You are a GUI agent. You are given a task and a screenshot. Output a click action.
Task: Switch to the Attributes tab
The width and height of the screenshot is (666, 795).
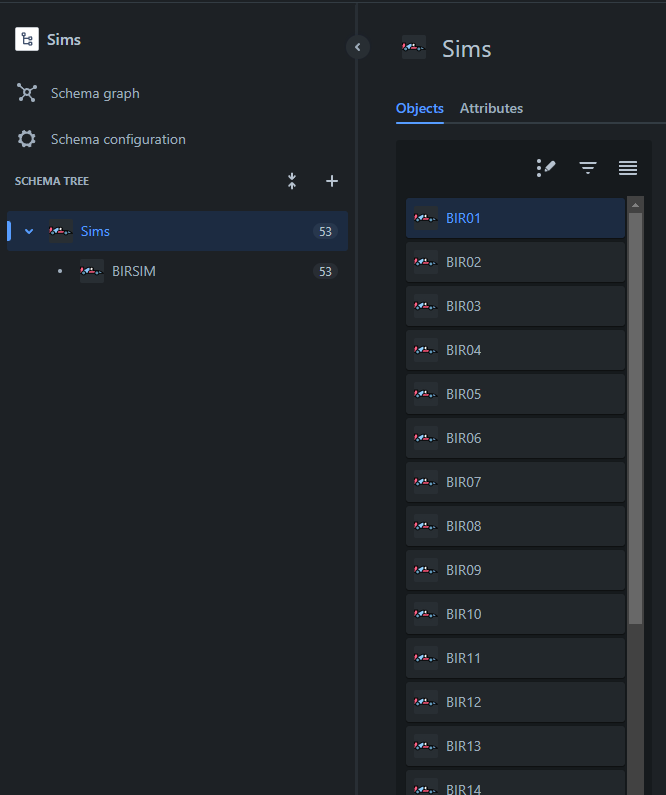(491, 109)
